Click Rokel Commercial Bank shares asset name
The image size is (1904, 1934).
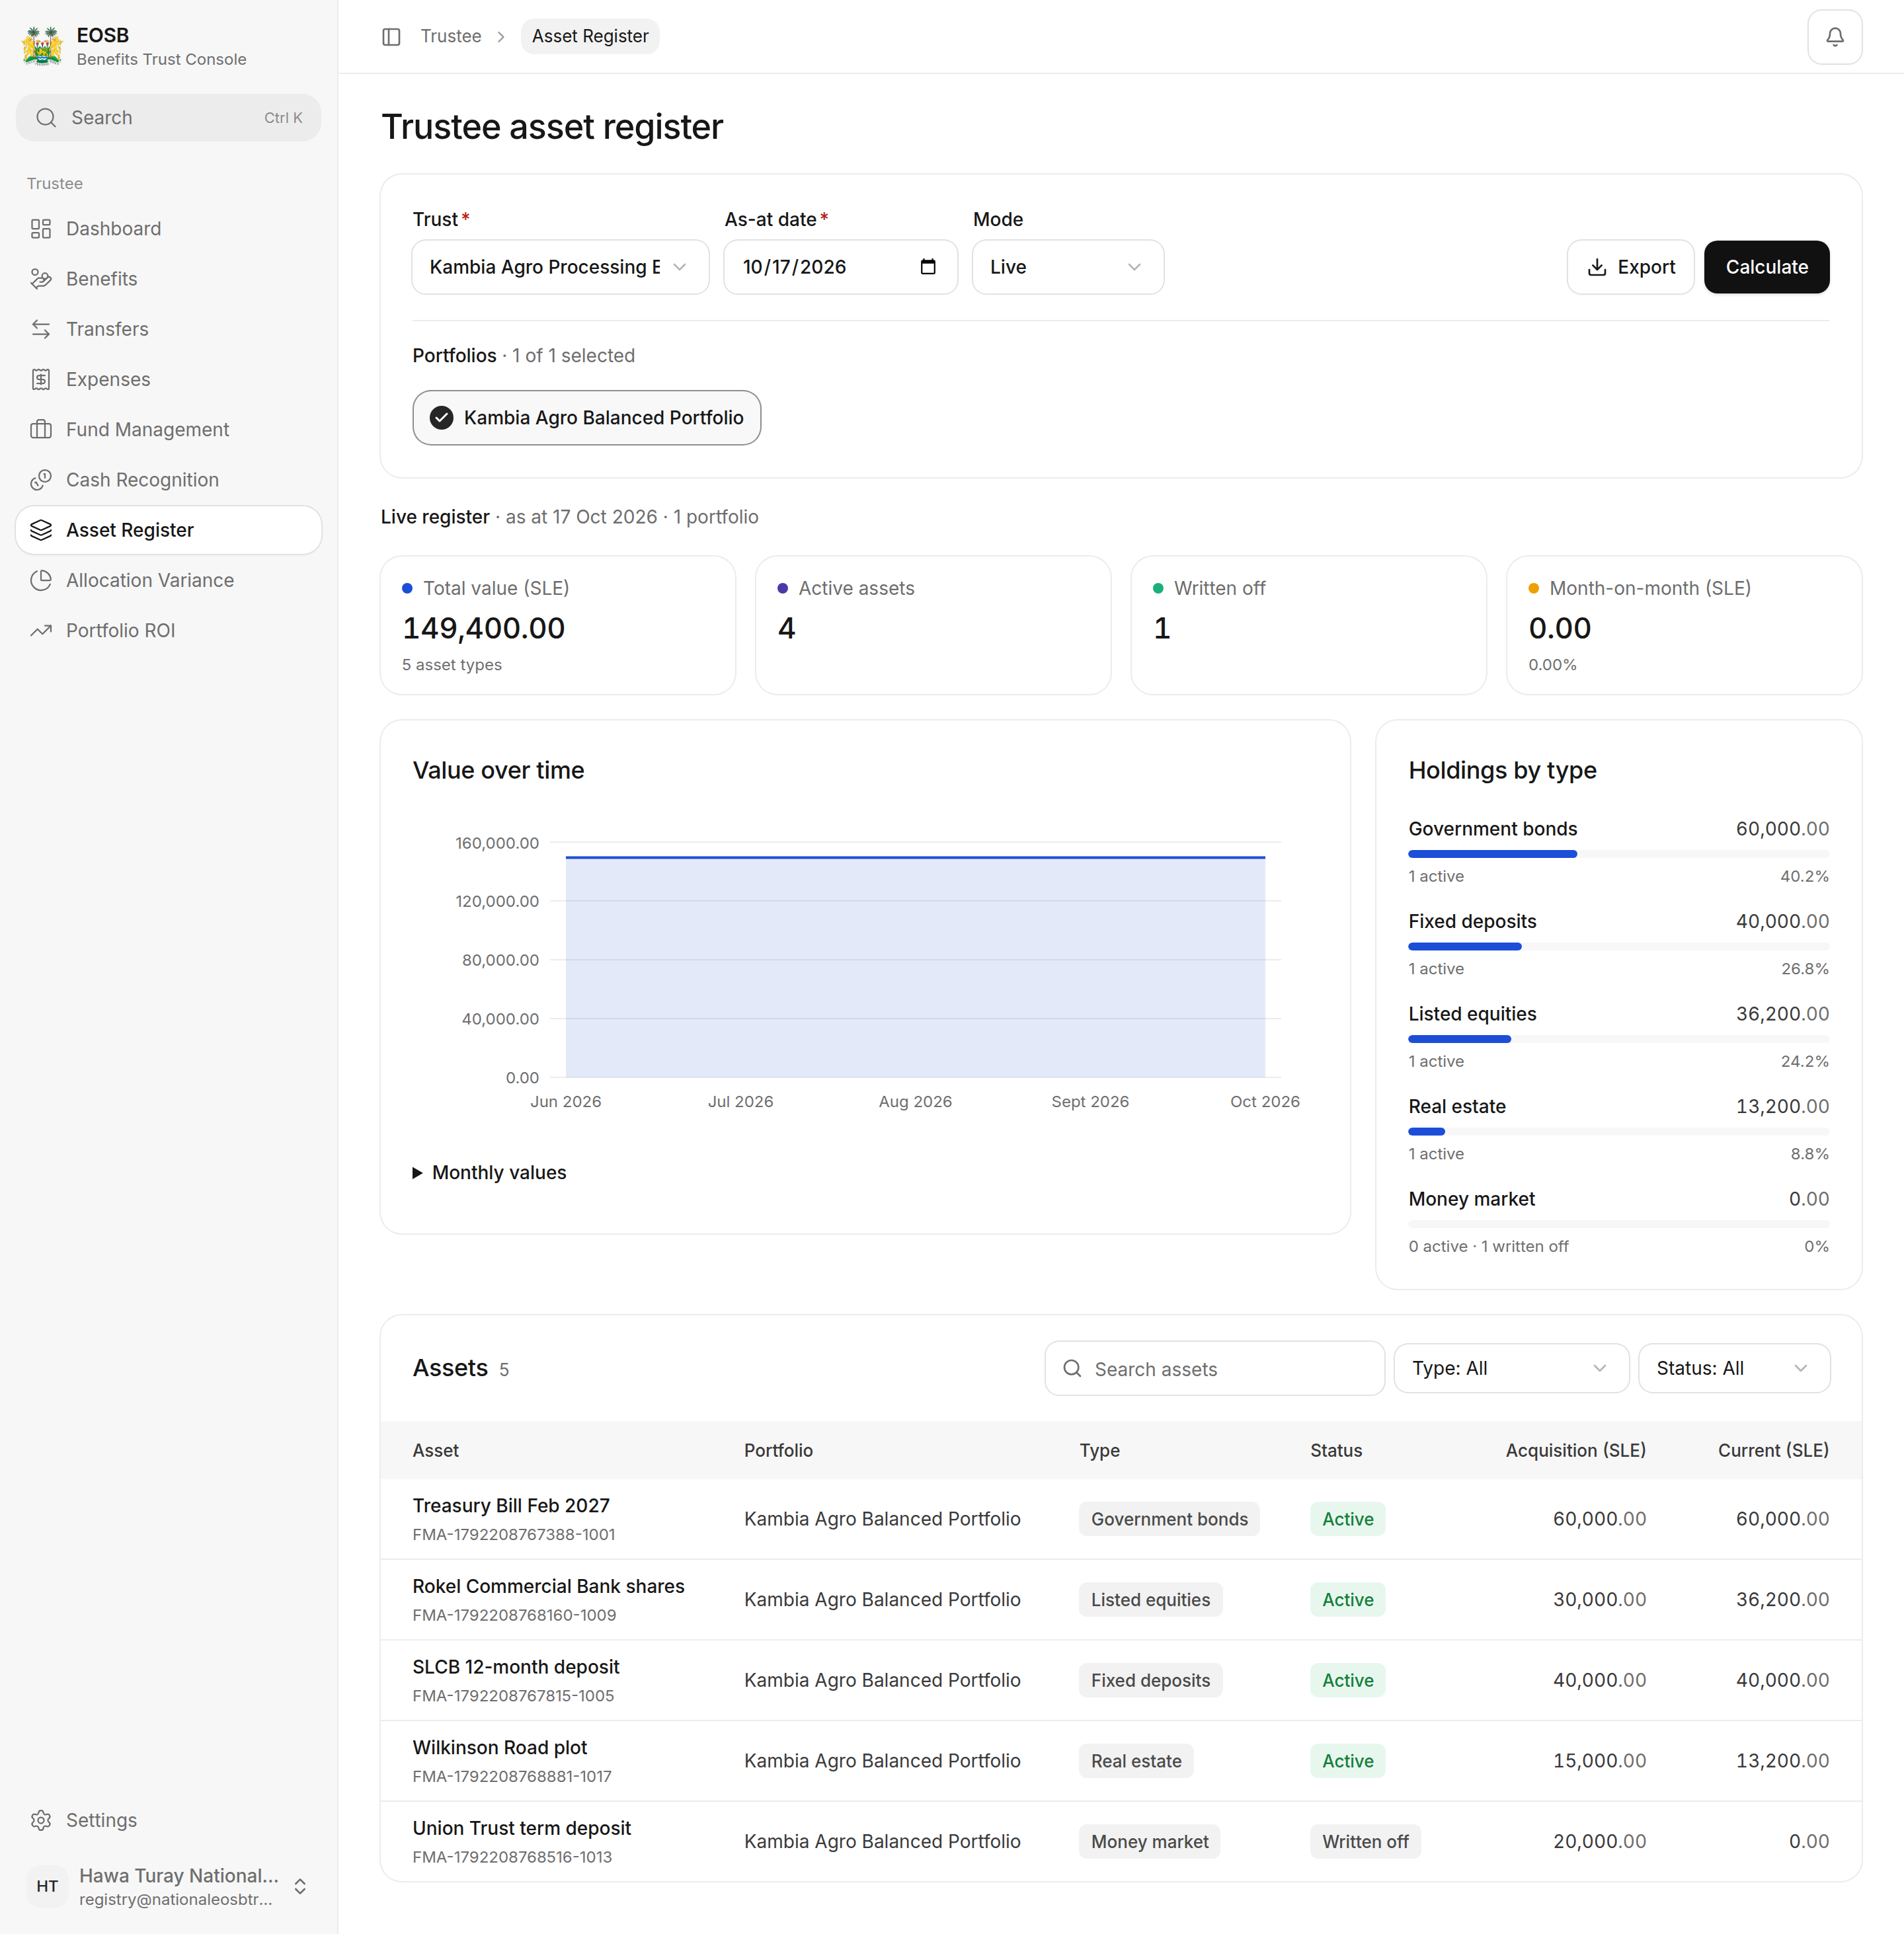548,1586
